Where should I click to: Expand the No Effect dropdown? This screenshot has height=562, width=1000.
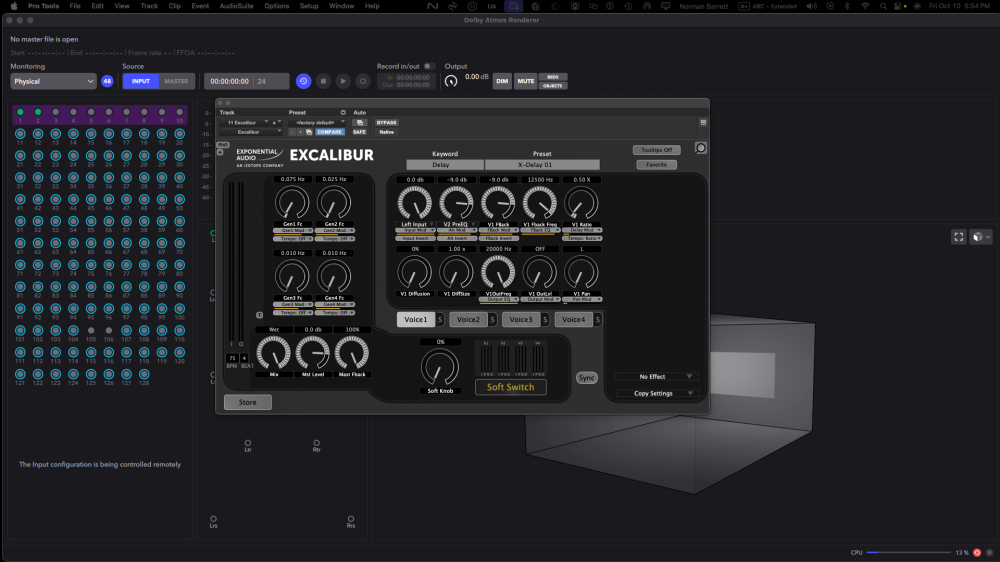tap(656, 377)
